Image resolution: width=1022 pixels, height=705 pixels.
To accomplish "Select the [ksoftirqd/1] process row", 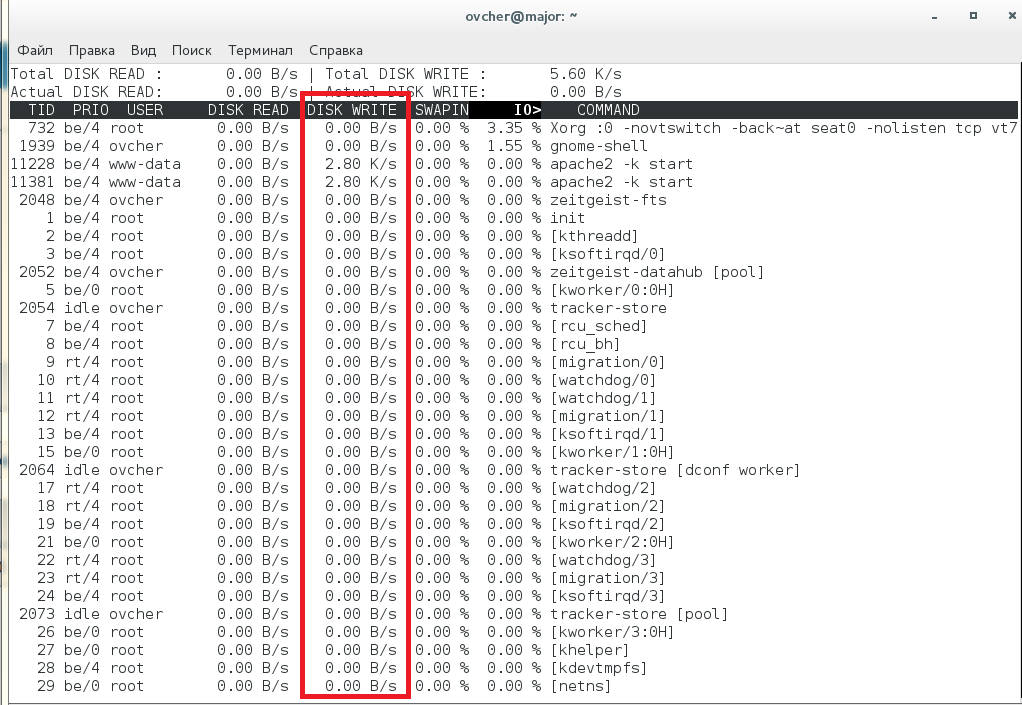I will pos(514,435).
